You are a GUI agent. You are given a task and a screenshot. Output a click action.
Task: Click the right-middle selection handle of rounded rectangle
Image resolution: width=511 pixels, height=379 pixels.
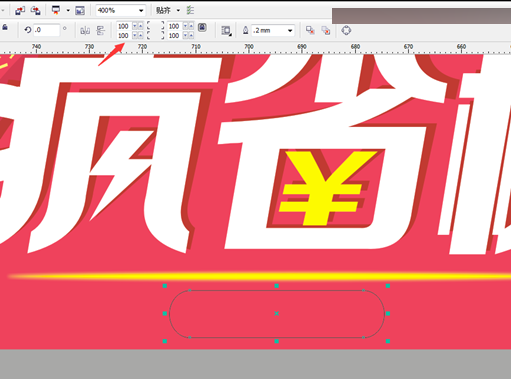[x=388, y=313]
